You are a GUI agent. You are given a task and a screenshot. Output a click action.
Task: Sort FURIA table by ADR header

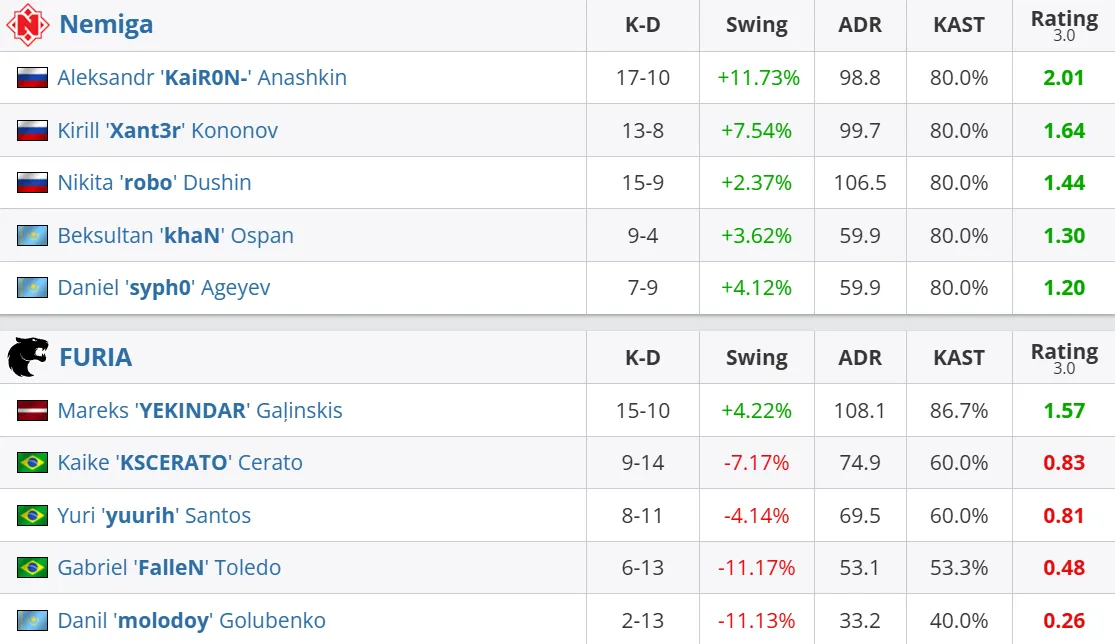860,358
